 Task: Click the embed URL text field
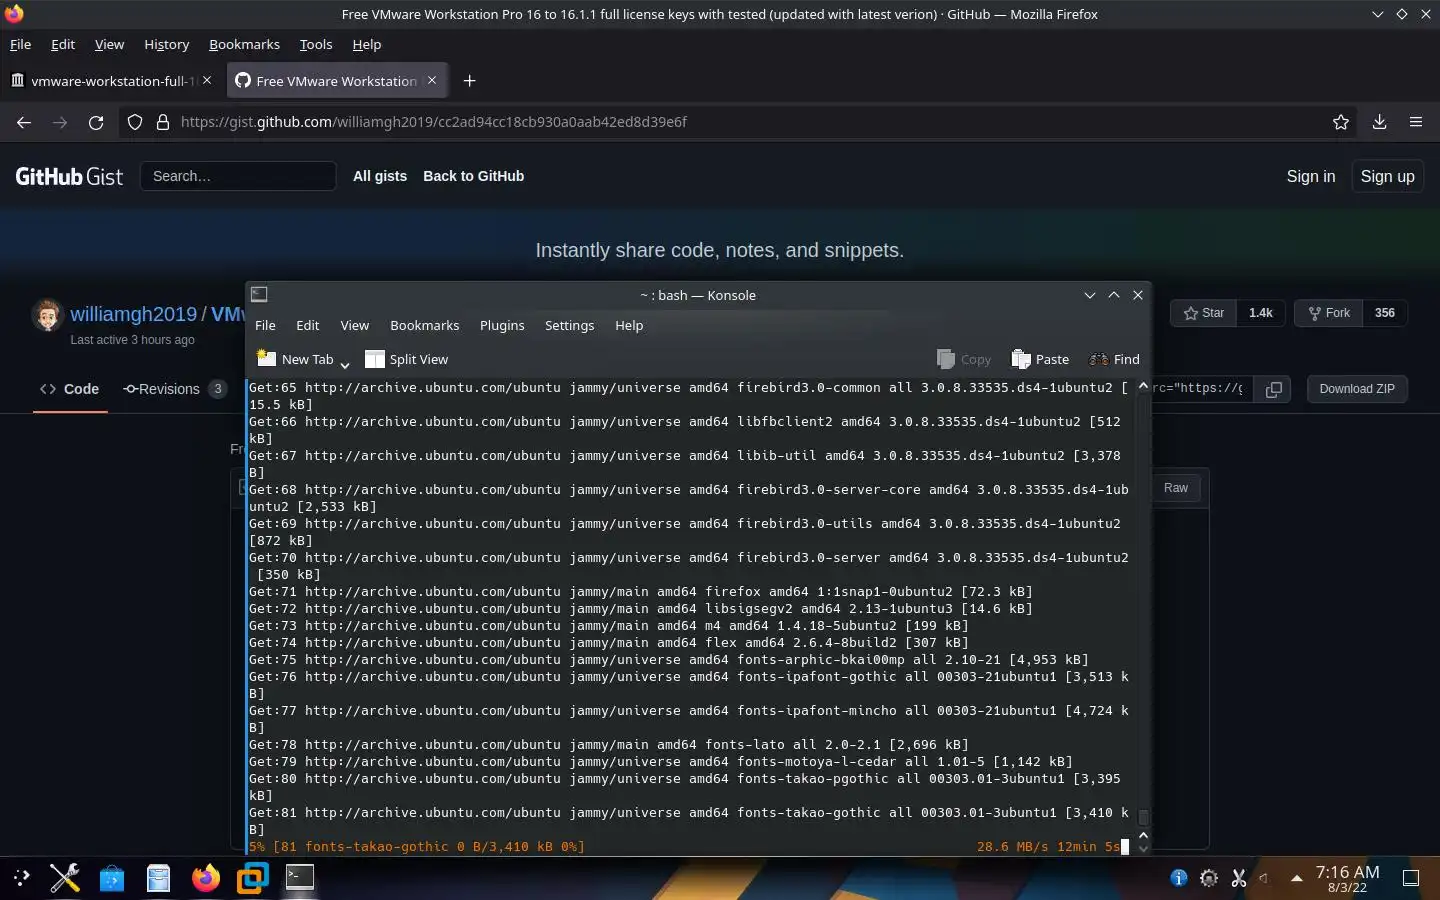coord(1203,389)
